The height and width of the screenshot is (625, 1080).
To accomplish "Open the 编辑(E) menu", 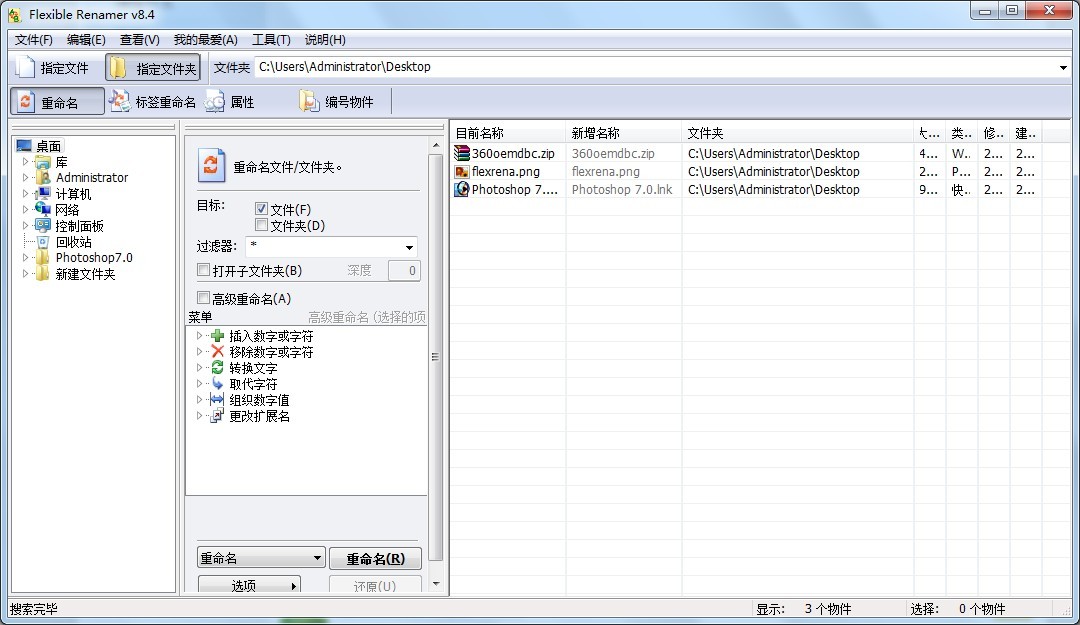I will [86, 40].
